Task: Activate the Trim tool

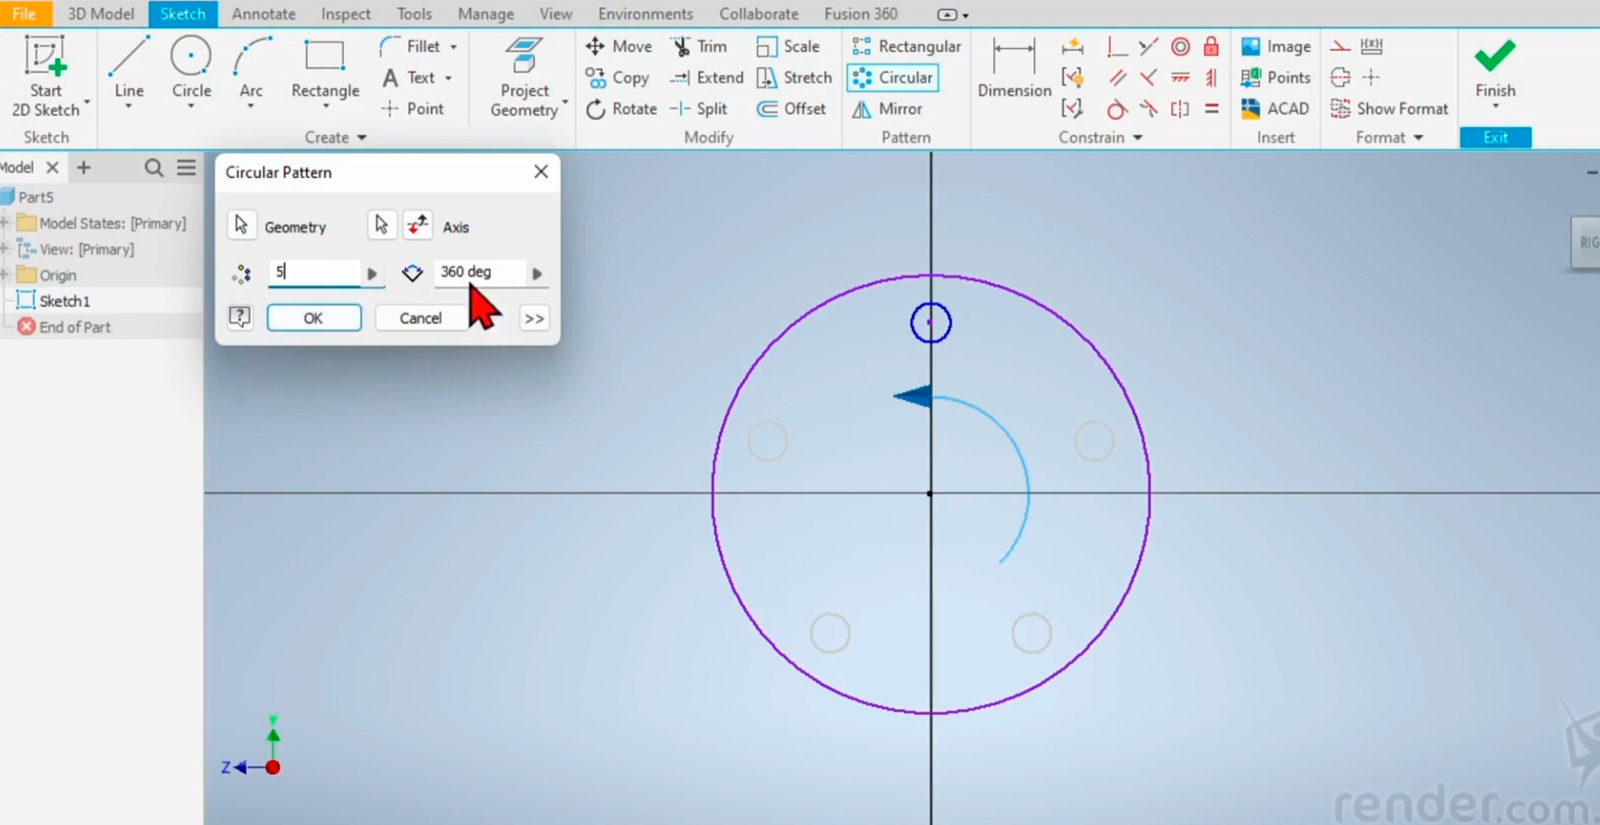Action: (x=700, y=47)
